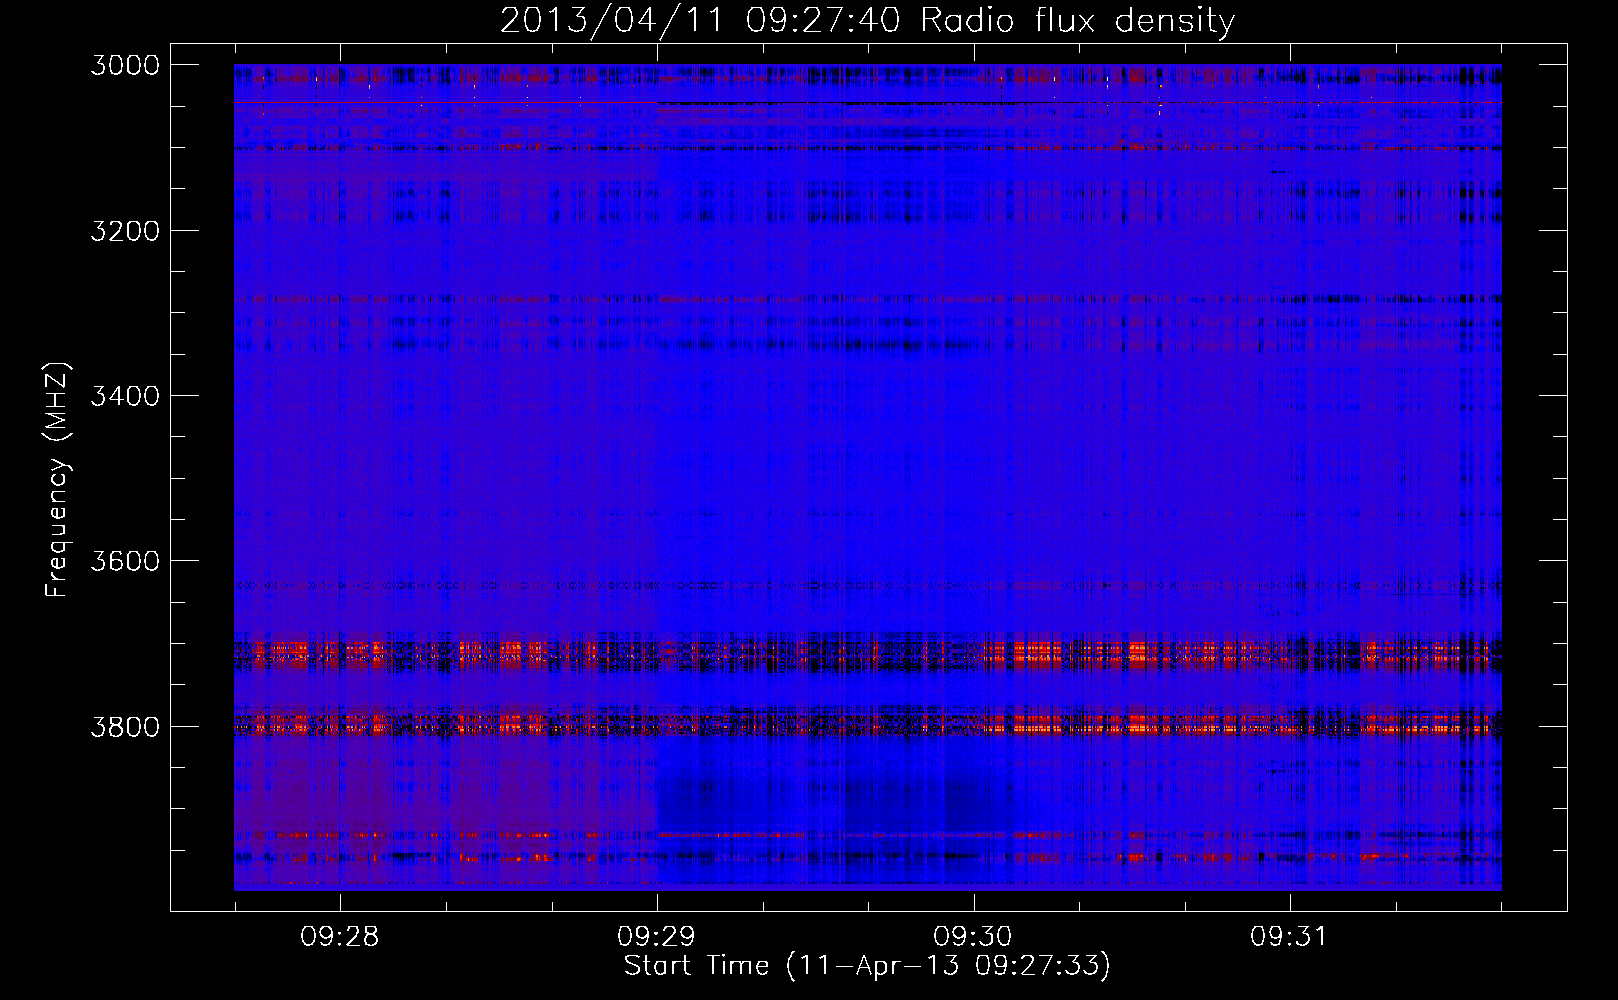Screen dimensions: 1618x1000
Task: Select the 3200 frequency tick label
Action: click(x=125, y=231)
